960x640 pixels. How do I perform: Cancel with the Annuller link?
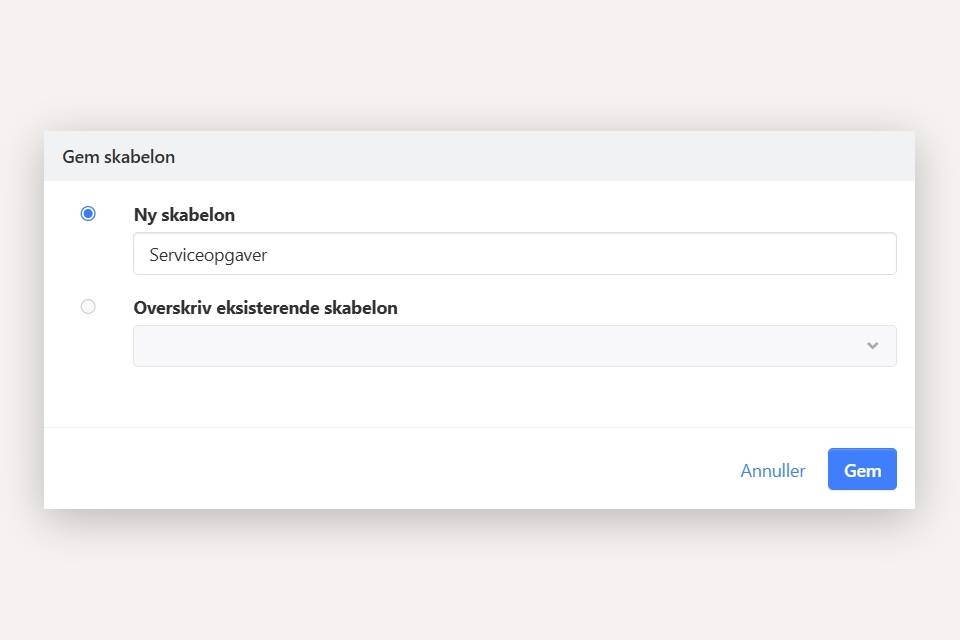pos(772,470)
